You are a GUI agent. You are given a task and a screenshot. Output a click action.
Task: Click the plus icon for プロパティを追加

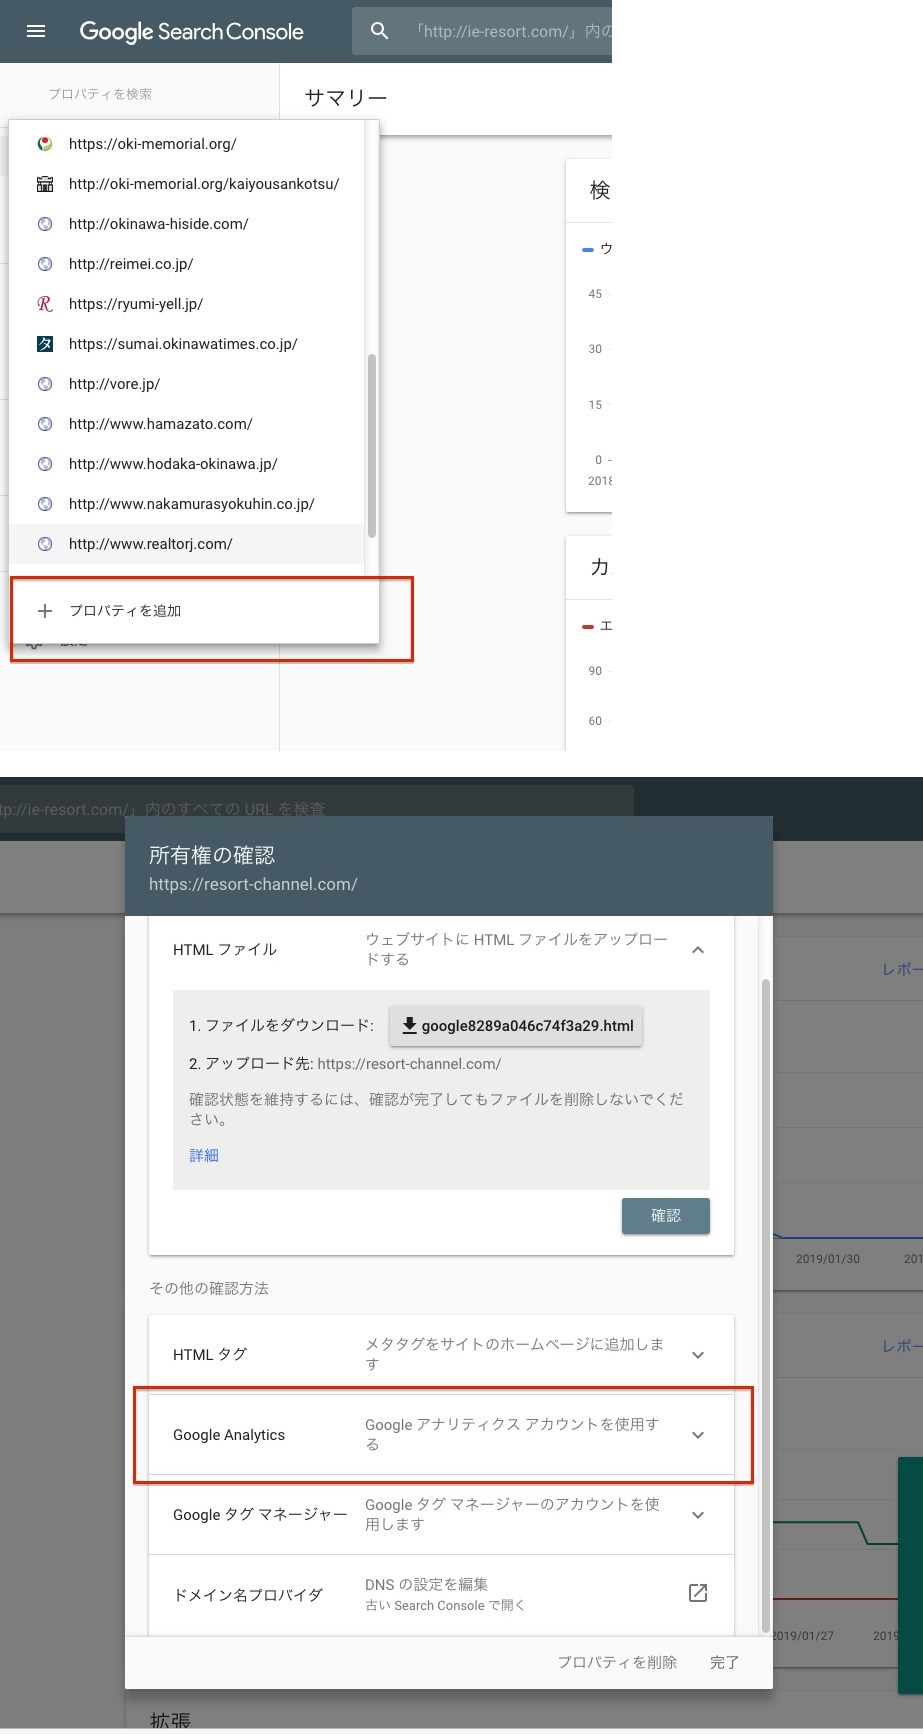pos(45,611)
